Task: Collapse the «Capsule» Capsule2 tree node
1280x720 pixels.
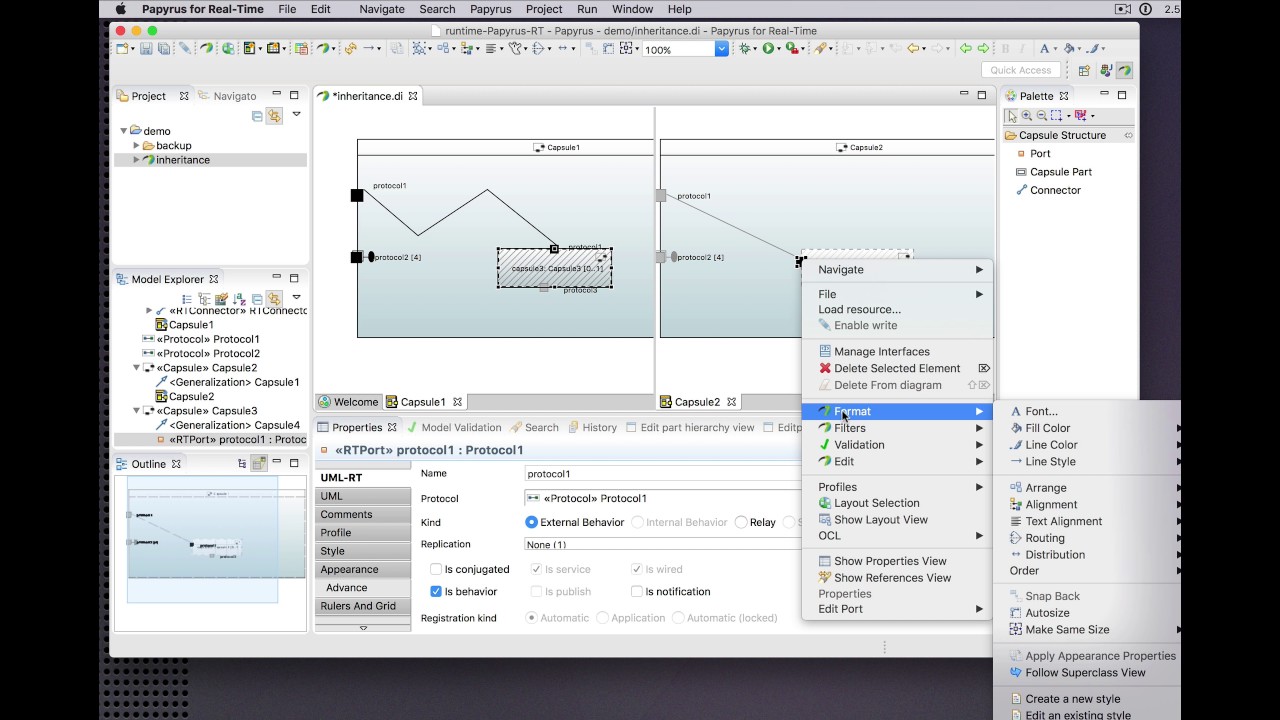Action: pos(137,368)
